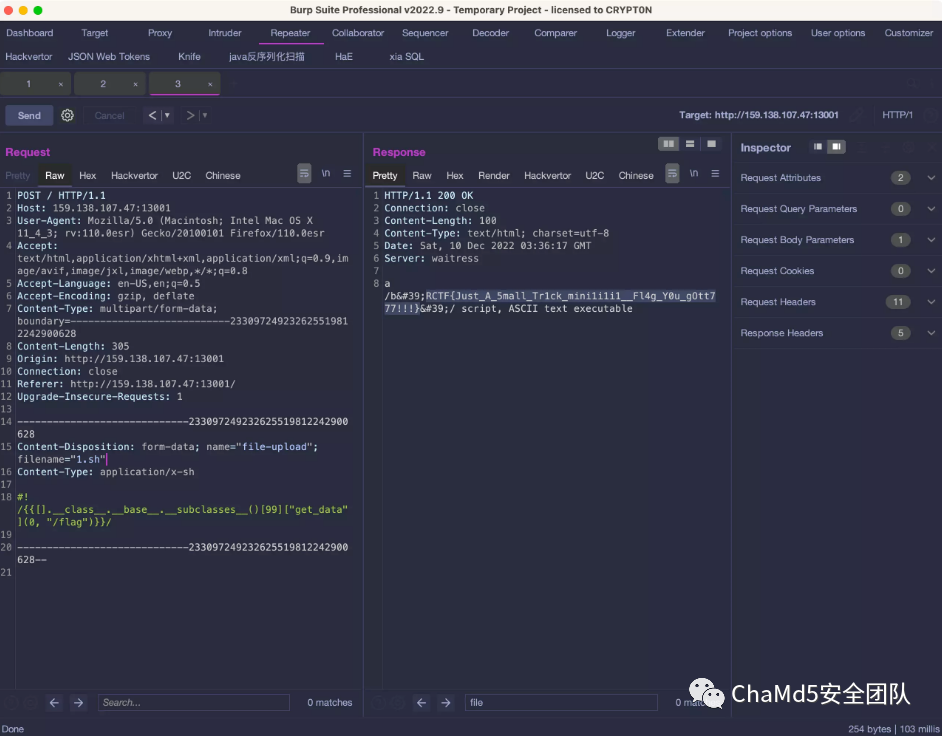Screen dimensions: 942x736
Task: Open the Proxy tab
Action: click(x=160, y=33)
